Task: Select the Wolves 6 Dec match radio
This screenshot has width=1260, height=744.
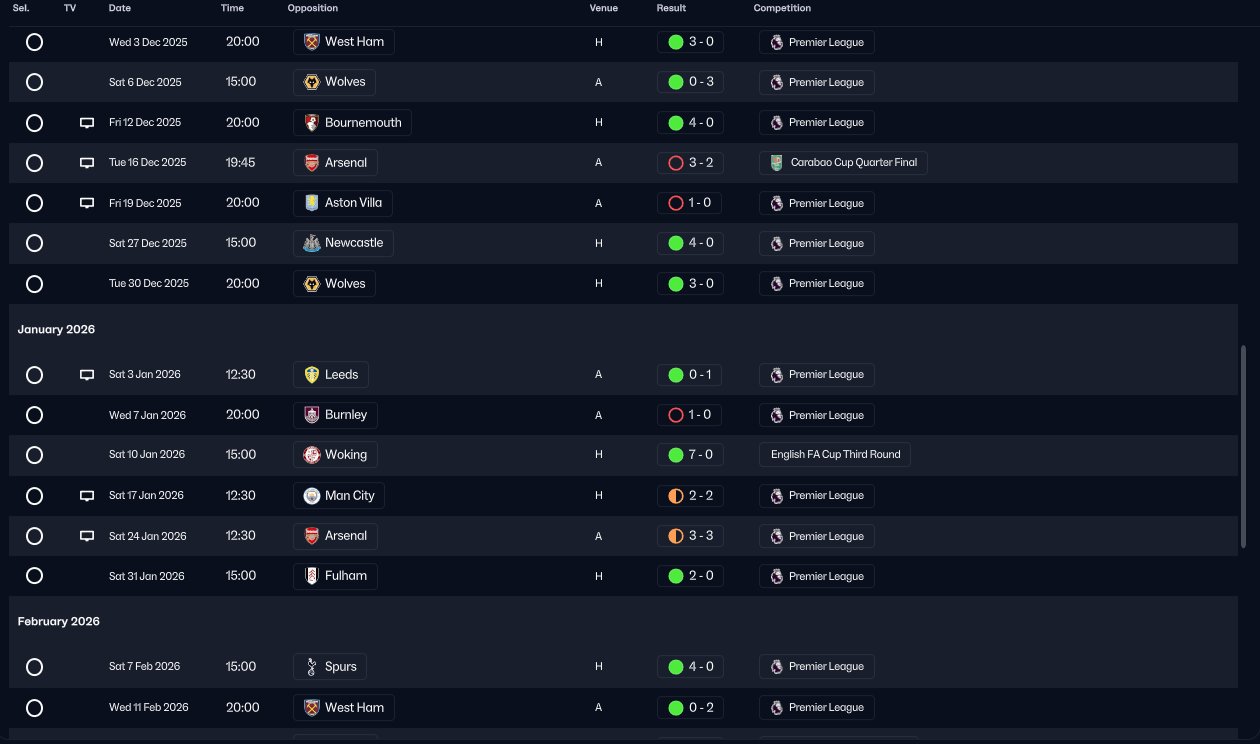Action: point(34,82)
